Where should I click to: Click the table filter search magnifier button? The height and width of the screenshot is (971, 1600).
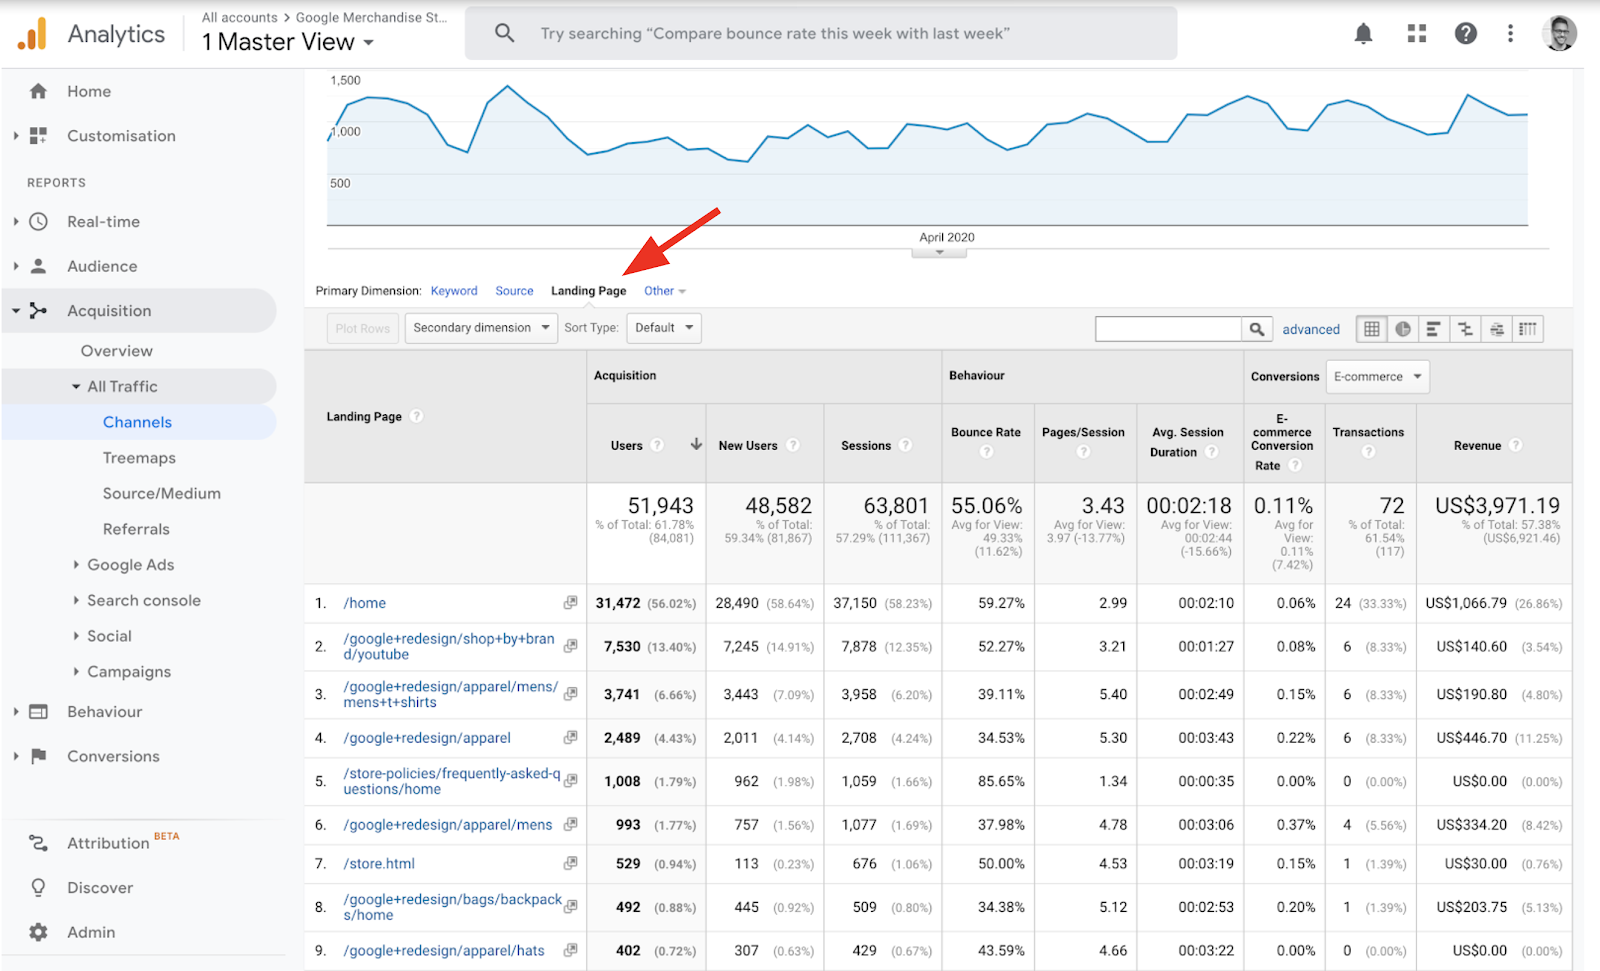pos(1256,329)
